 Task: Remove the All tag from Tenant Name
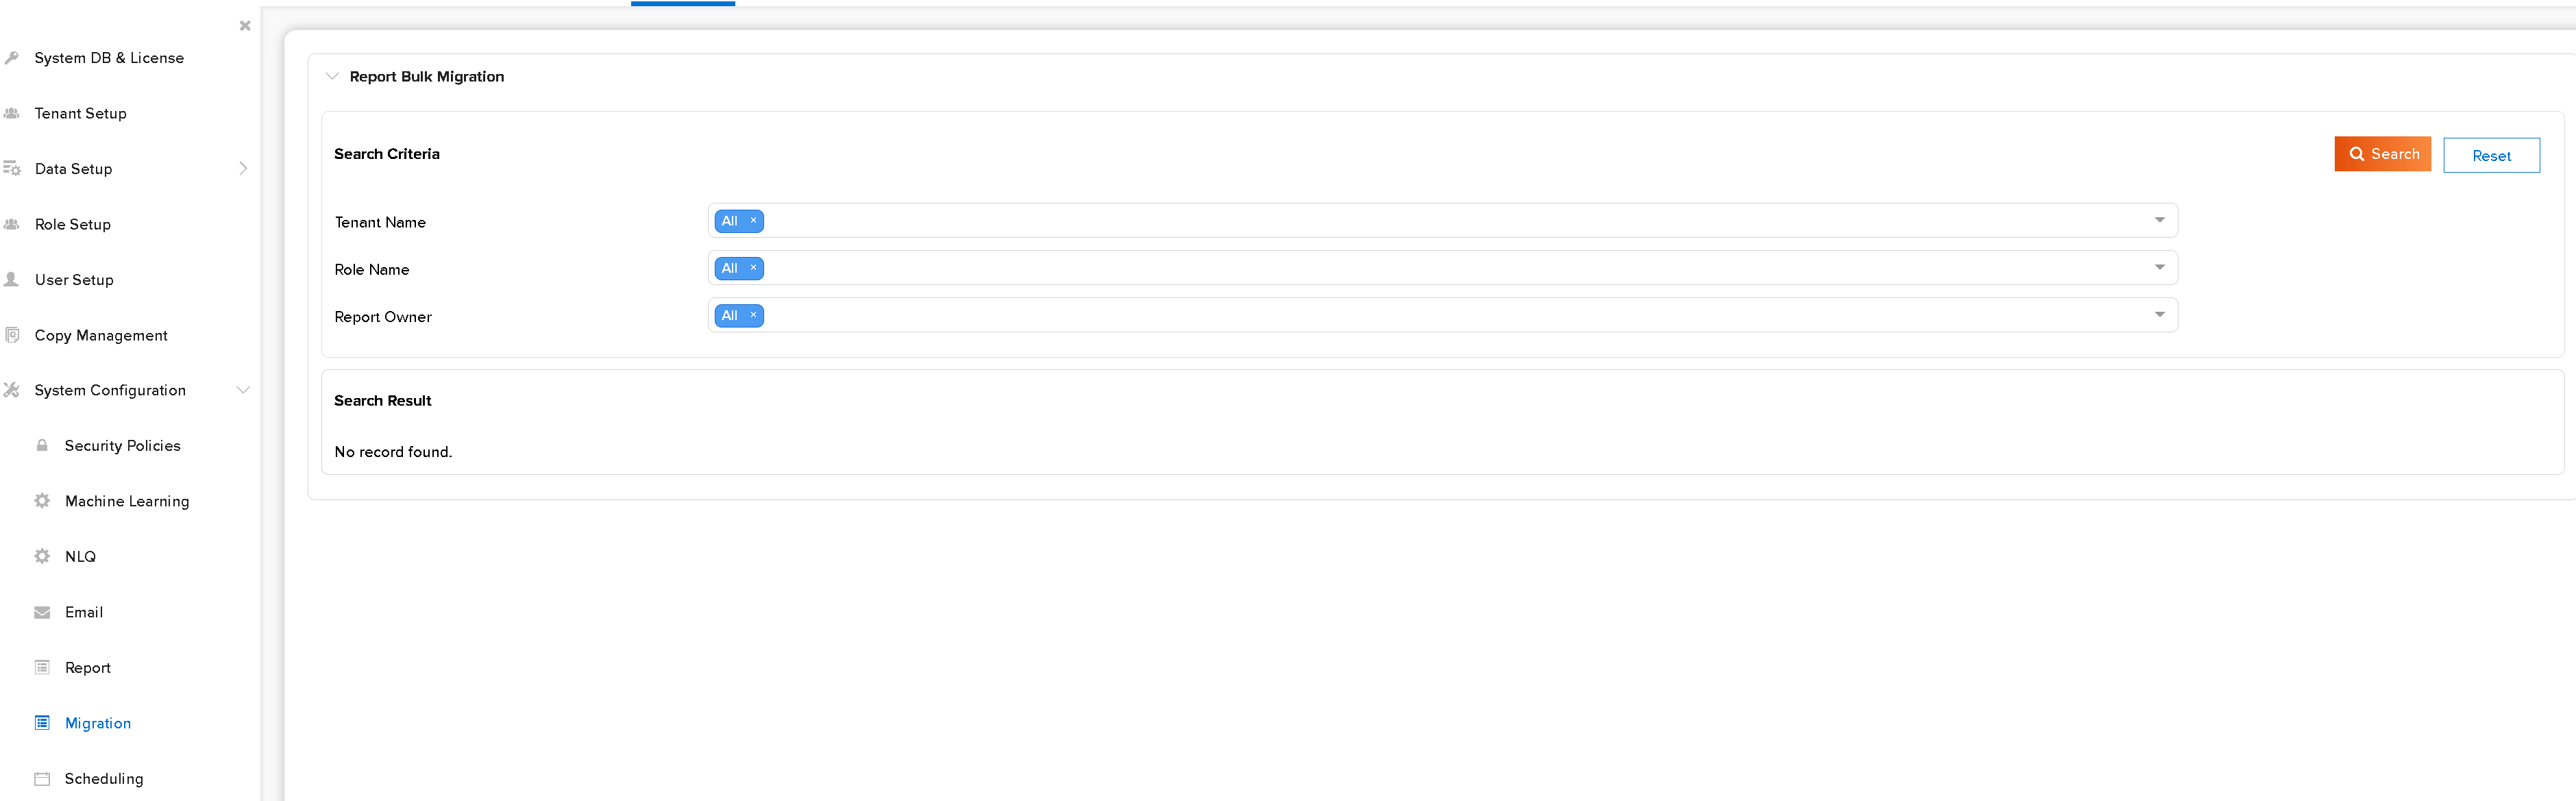click(x=753, y=221)
